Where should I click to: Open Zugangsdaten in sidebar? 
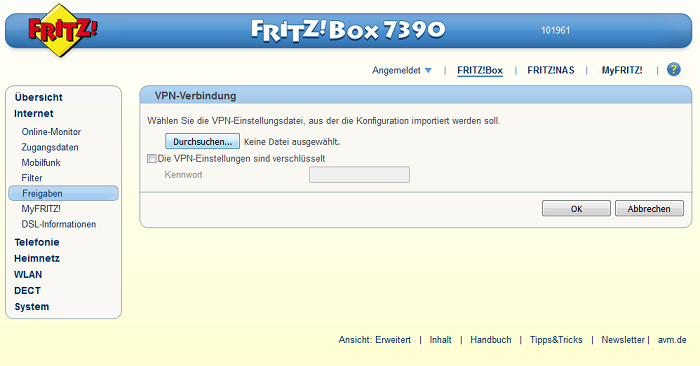click(50, 147)
